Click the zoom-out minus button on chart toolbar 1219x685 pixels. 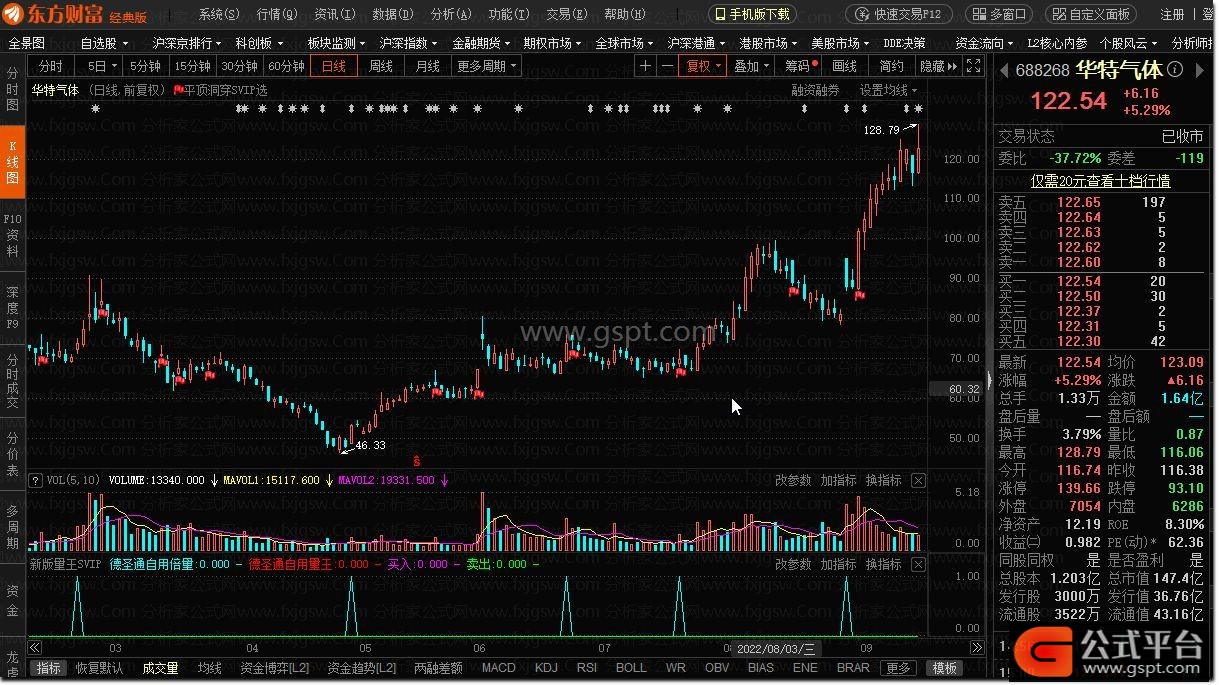[666, 66]
